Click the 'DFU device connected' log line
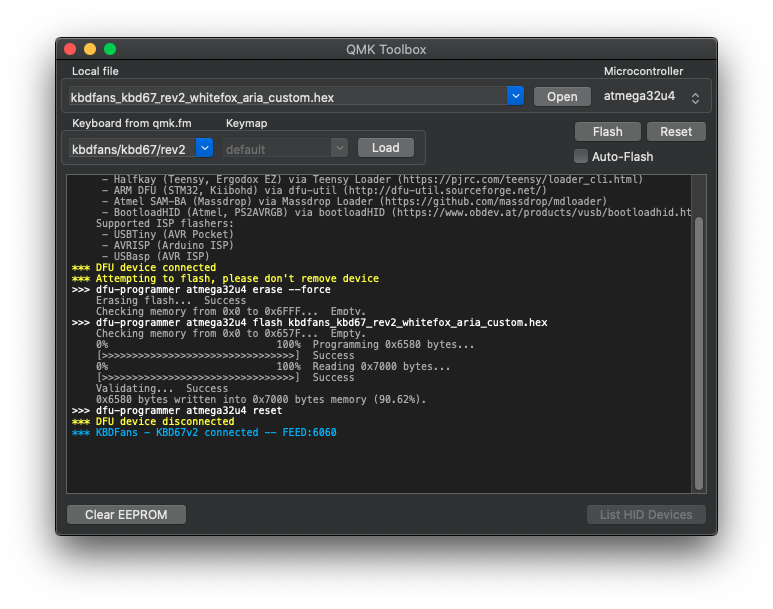 click(144, 267)
